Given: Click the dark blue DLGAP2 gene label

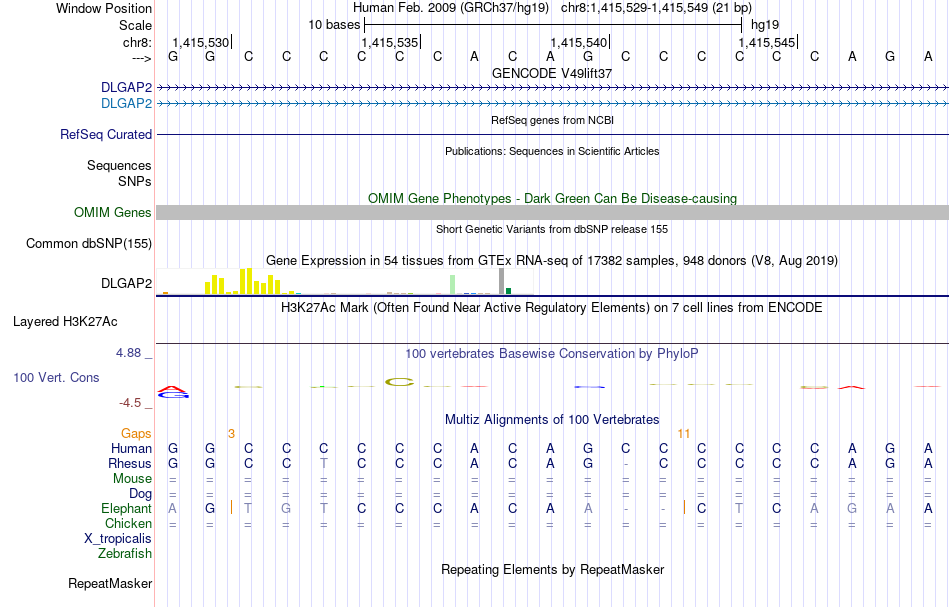Looking at the screenshot, I should click(126, 88).
